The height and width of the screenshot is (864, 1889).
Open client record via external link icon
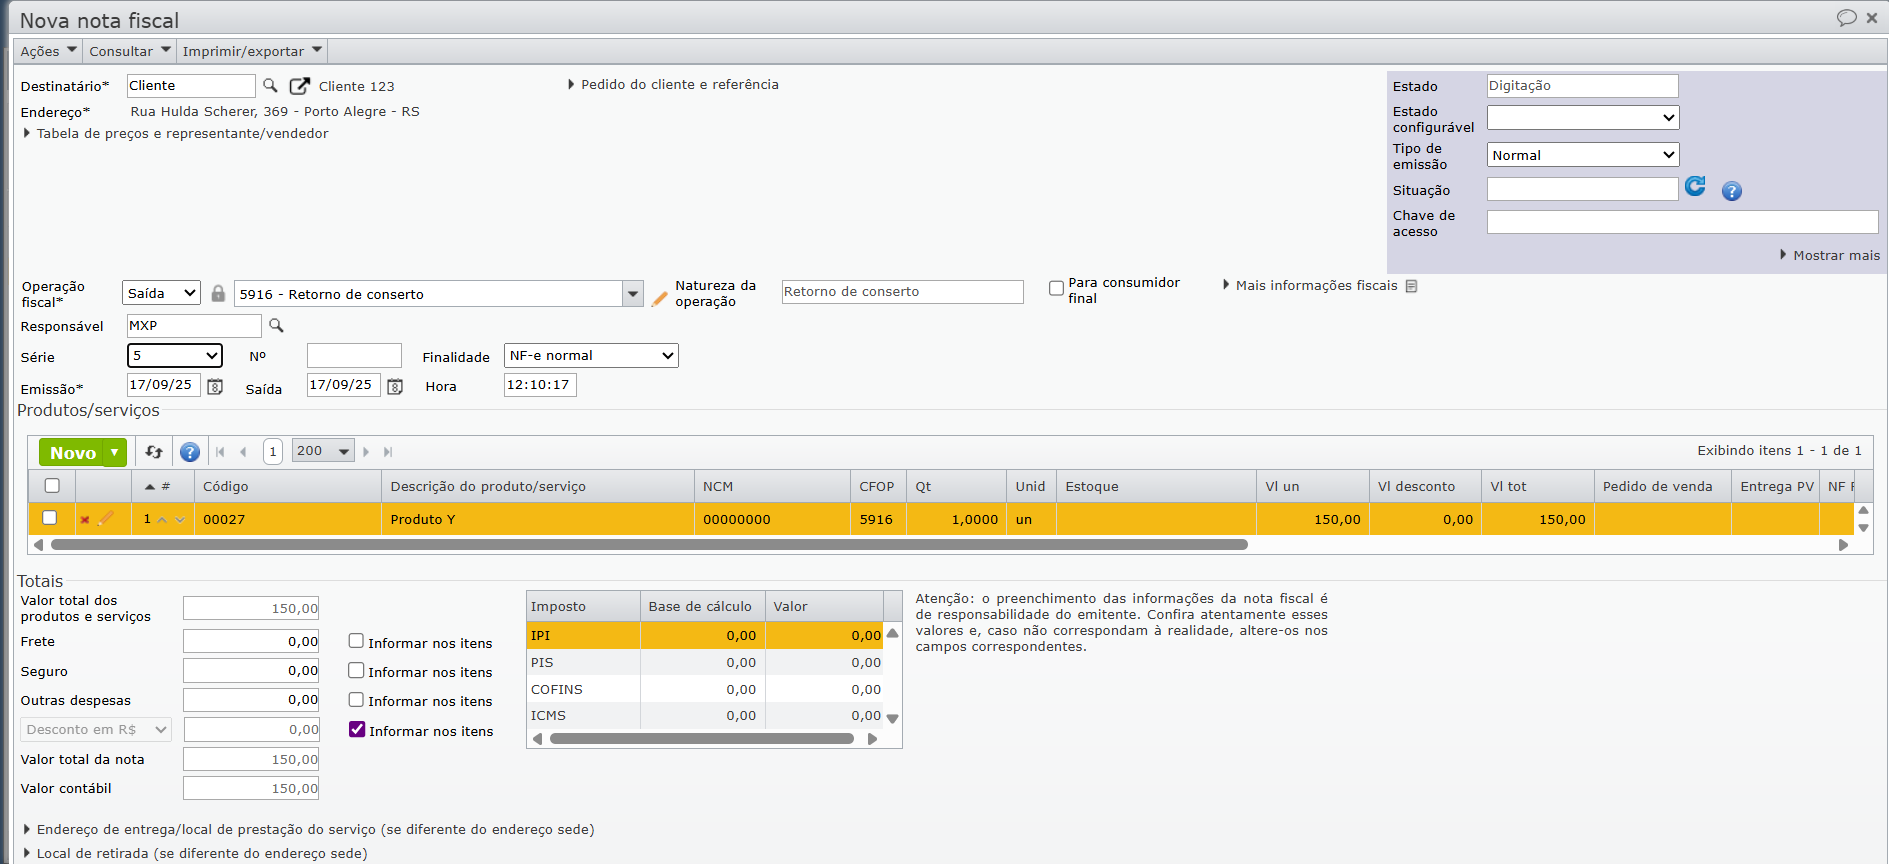click(x=299, y=86)
